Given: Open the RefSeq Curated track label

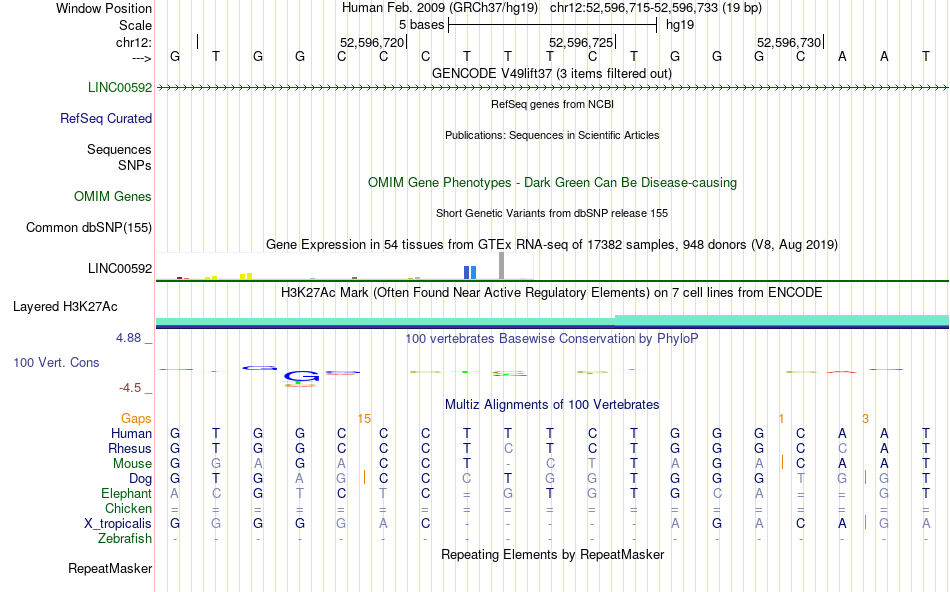Looking at the screenshot, I should 105,118.
